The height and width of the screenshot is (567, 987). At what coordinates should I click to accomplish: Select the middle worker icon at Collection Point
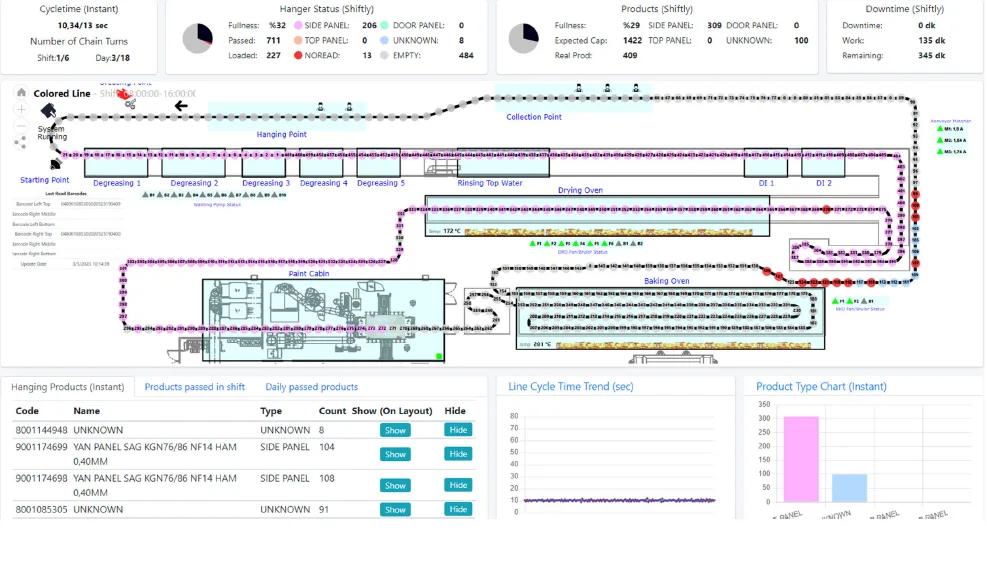pyautogui.click(x=607, y=88)
